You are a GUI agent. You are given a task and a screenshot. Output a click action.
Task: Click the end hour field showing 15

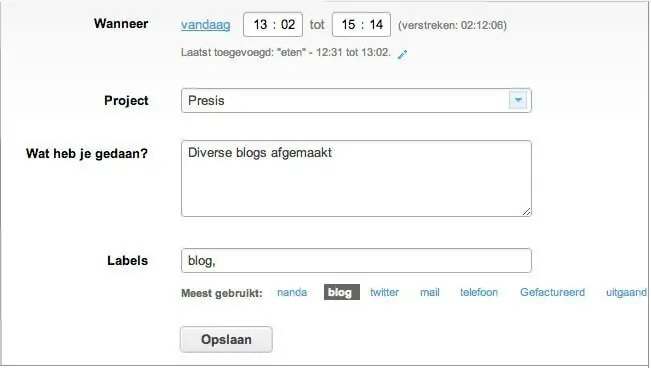pos(348,25)
